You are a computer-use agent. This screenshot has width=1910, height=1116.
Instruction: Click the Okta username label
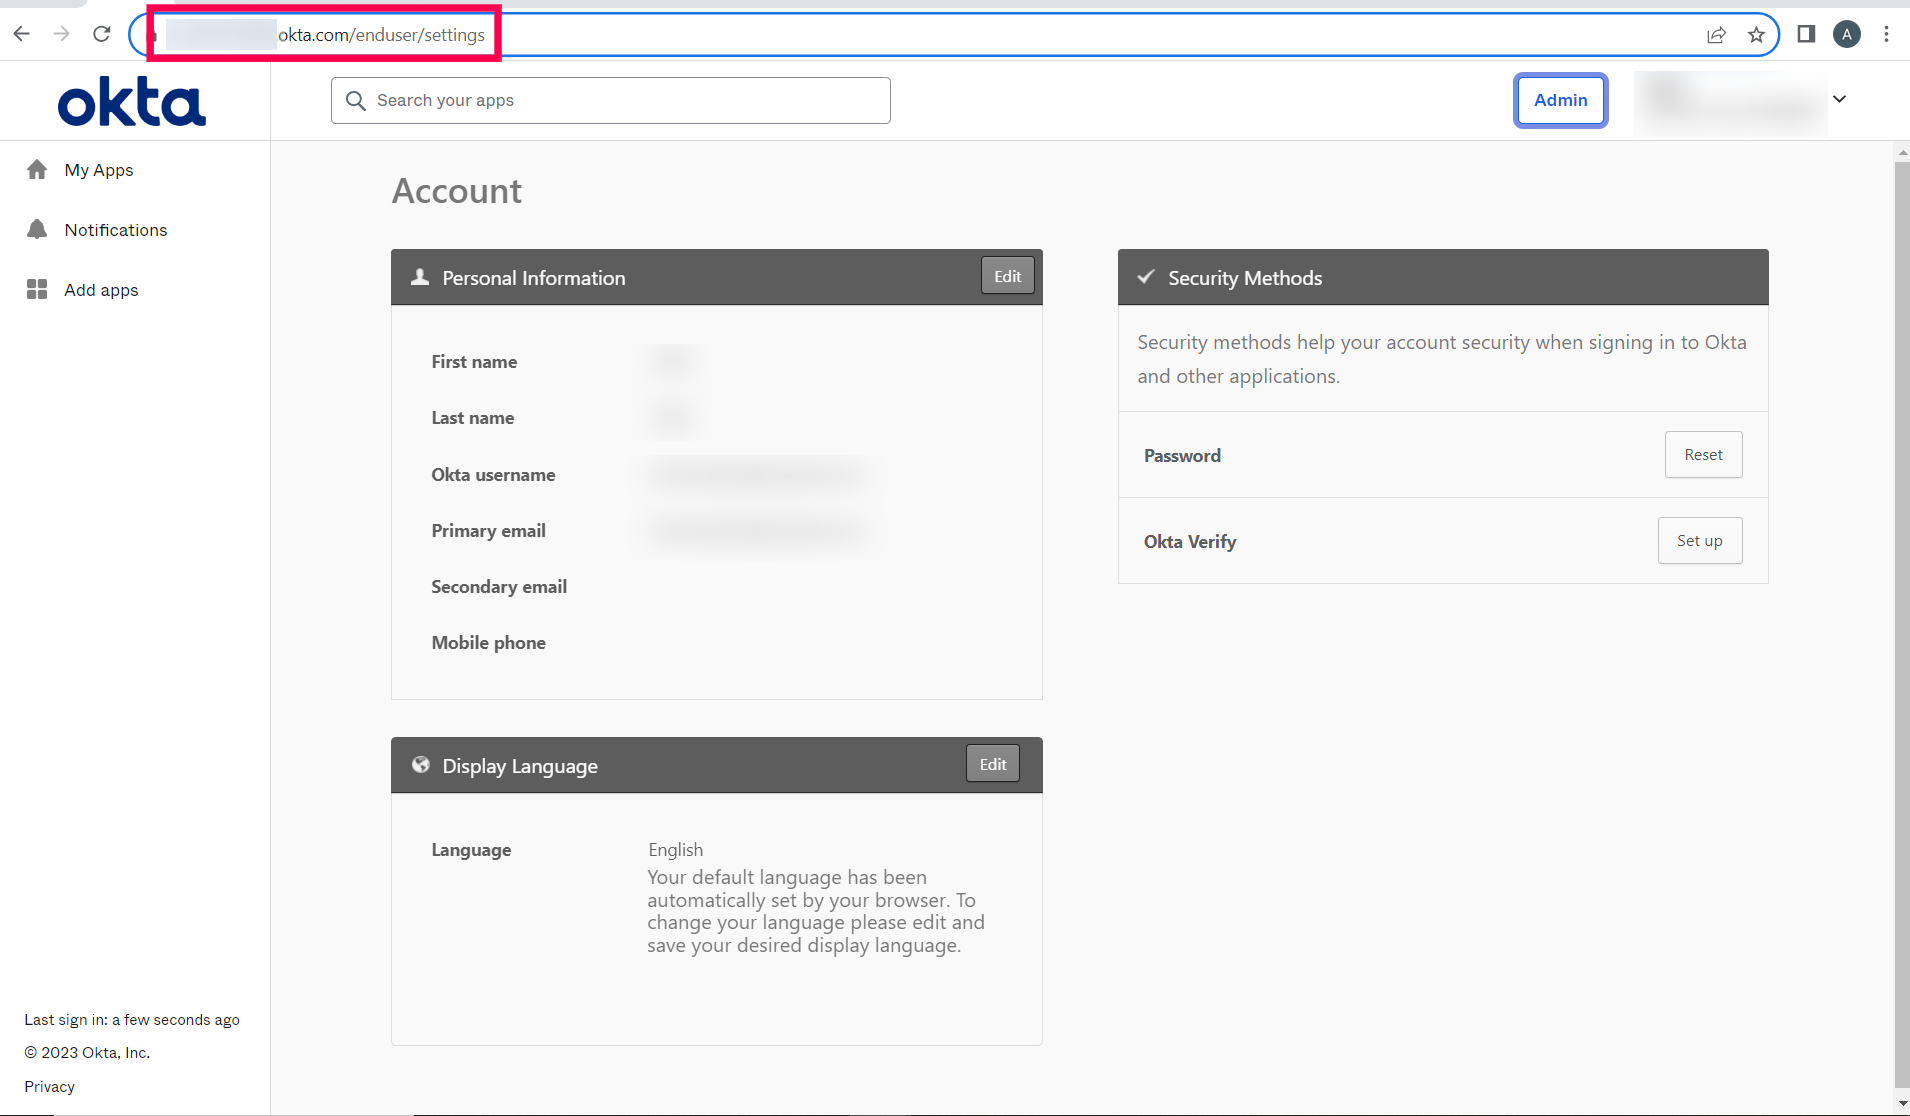pyautogui.click(x=494, y=475)
